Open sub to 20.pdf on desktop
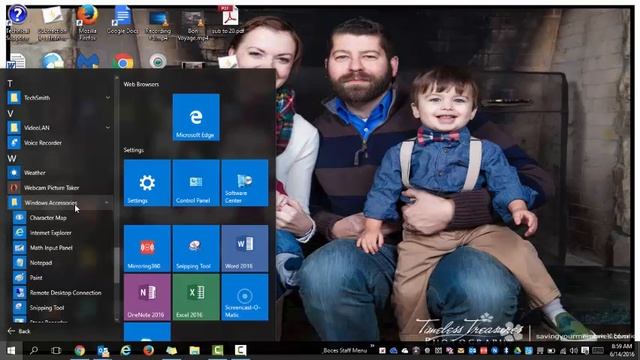Screen dimensions: 640x360 tap(229, 20)
